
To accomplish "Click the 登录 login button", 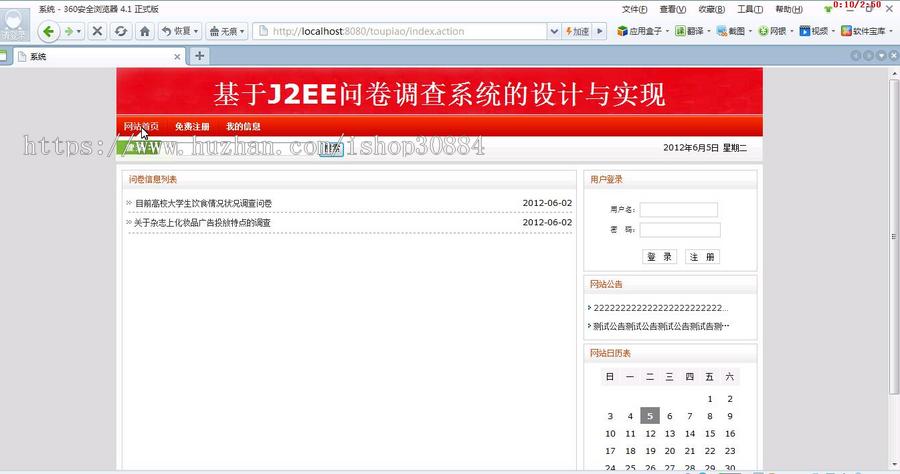I will 660,257.
